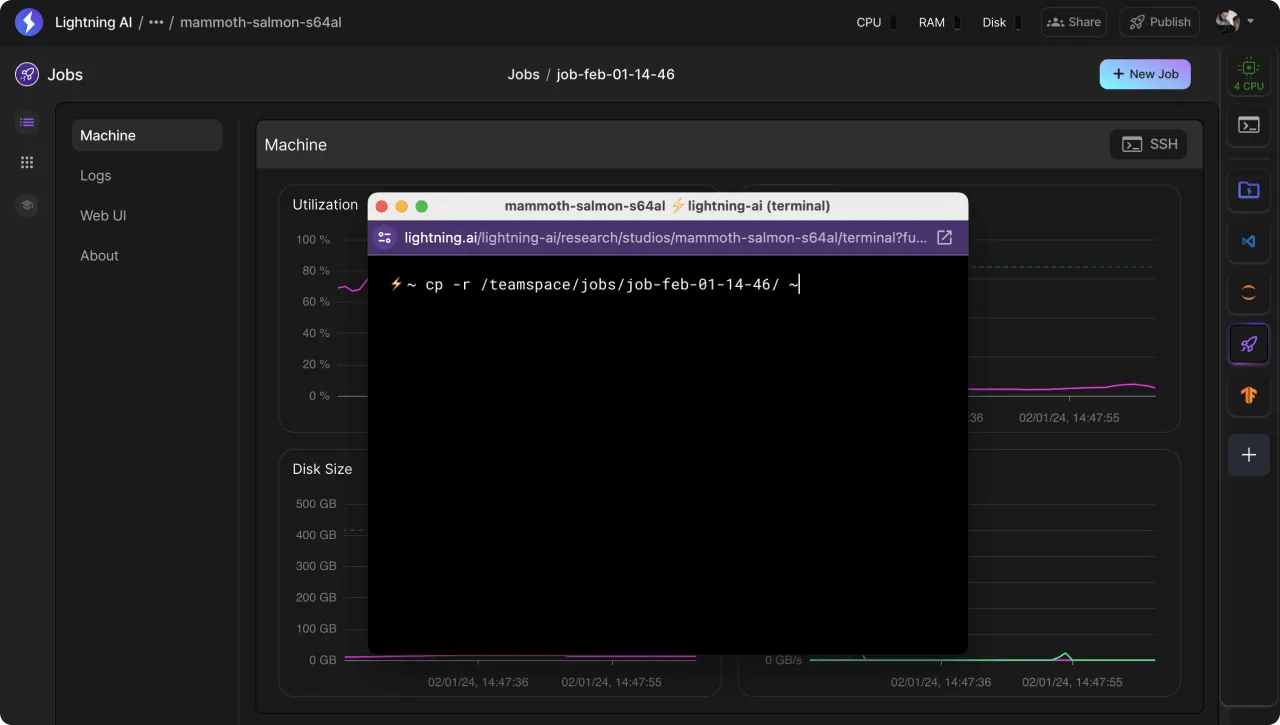Add a new app with plus icon
Viewport: 1280px width, 725px height.
point(1249,455)
